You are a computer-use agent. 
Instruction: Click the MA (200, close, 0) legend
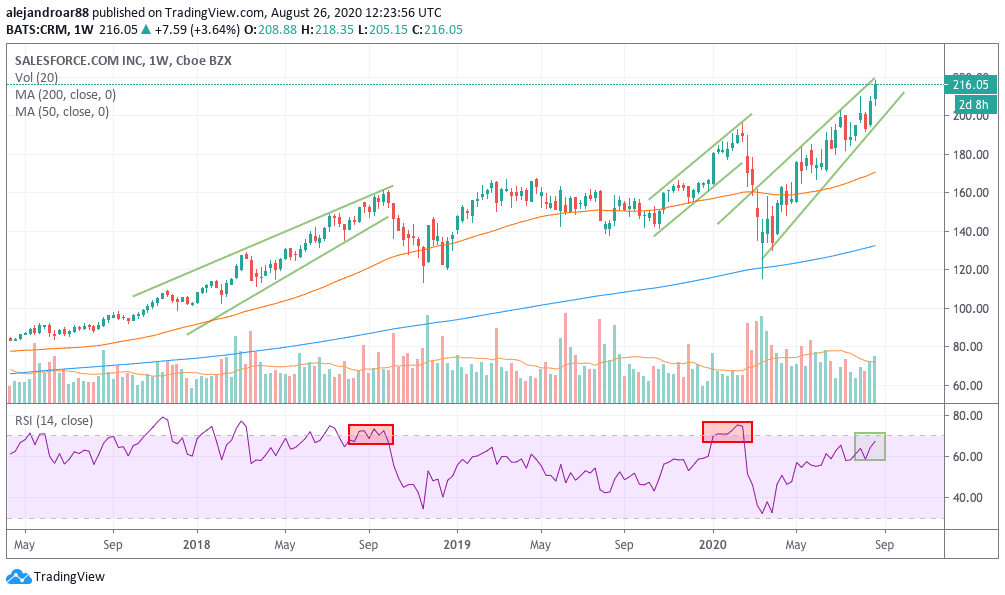click(65, 95)
